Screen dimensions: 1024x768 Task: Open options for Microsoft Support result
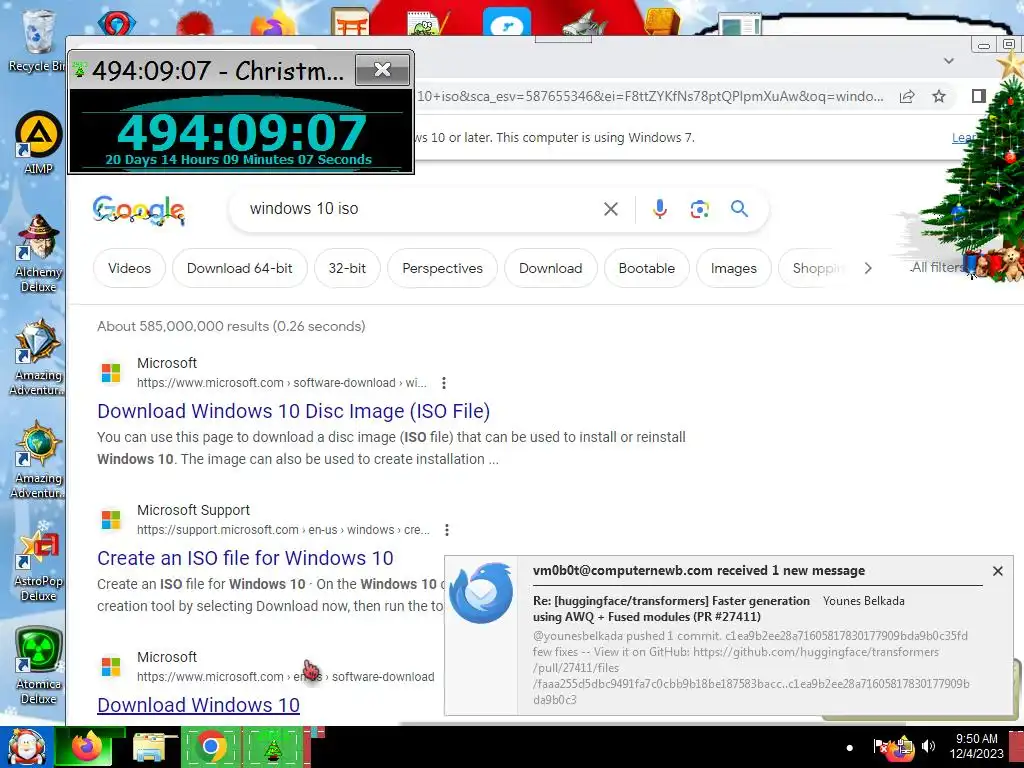tap(447, 530)
